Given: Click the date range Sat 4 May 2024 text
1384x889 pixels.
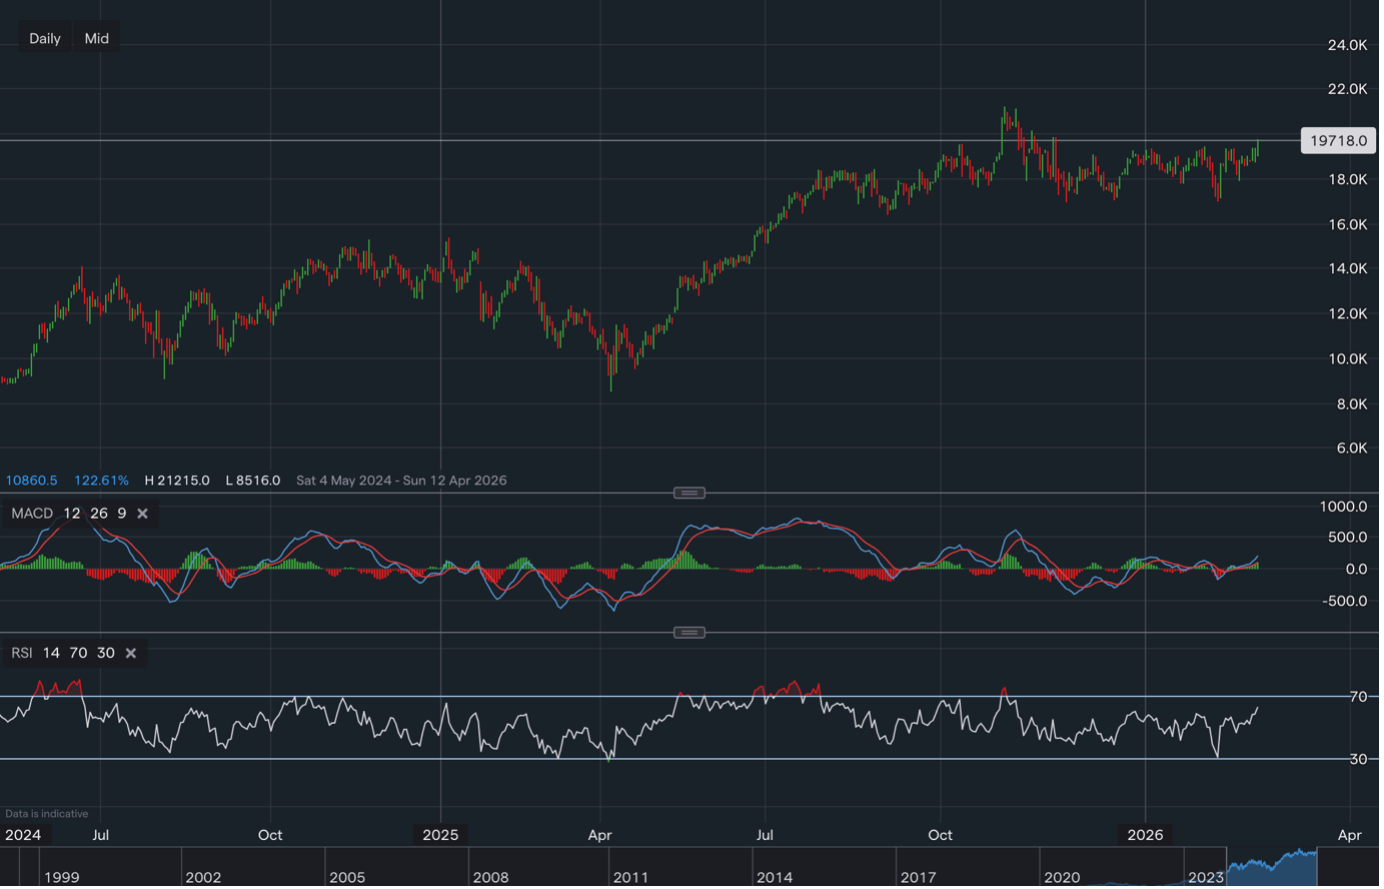Looking at the screenshot, I should coord(343,480).
